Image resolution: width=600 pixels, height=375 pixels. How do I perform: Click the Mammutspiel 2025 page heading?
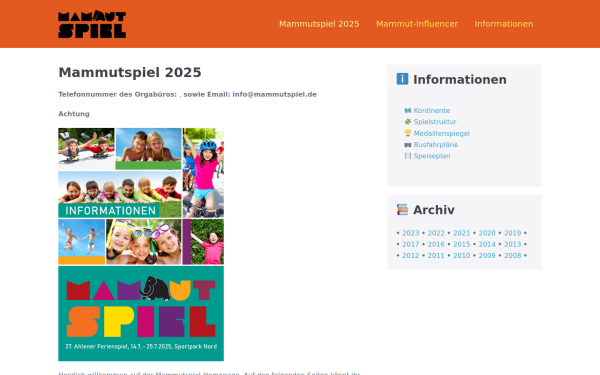pos(130,72)
